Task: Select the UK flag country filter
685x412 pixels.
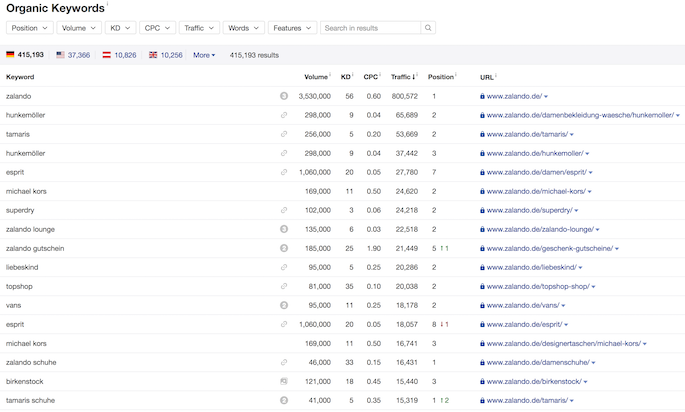Action: point(166,55)
